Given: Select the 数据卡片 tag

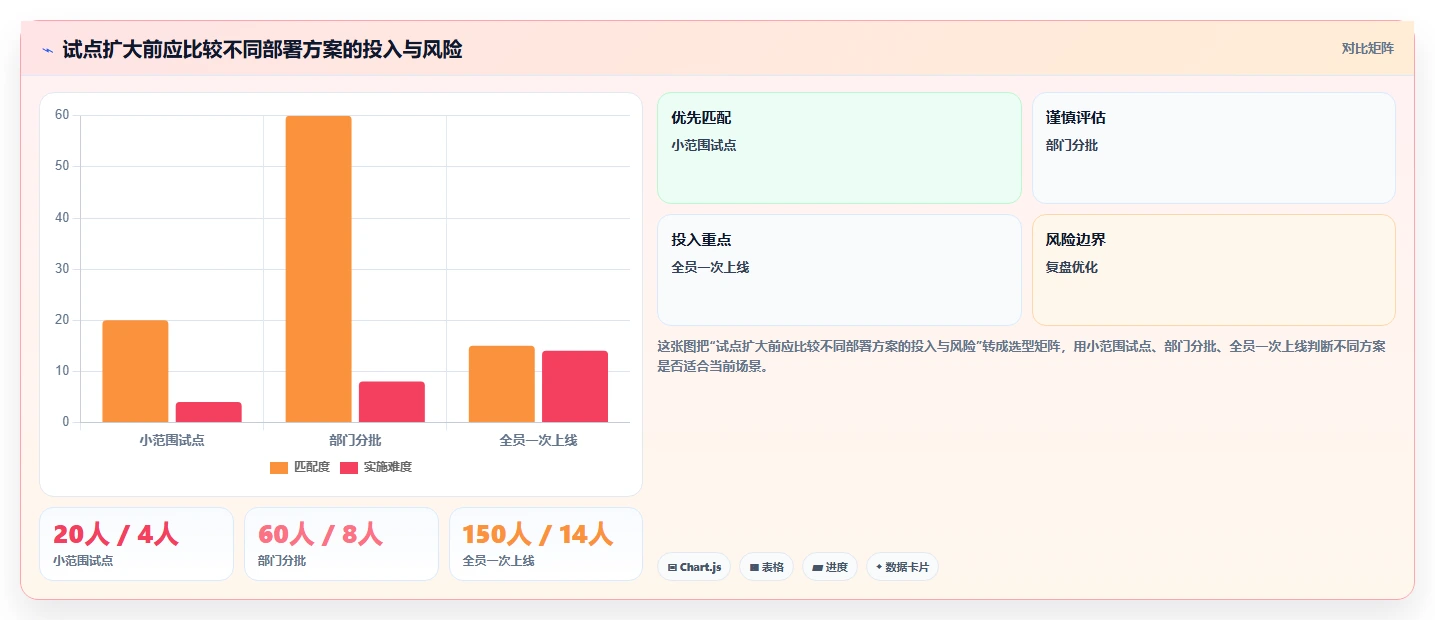Looking at the screenshot, I should 902,567.
